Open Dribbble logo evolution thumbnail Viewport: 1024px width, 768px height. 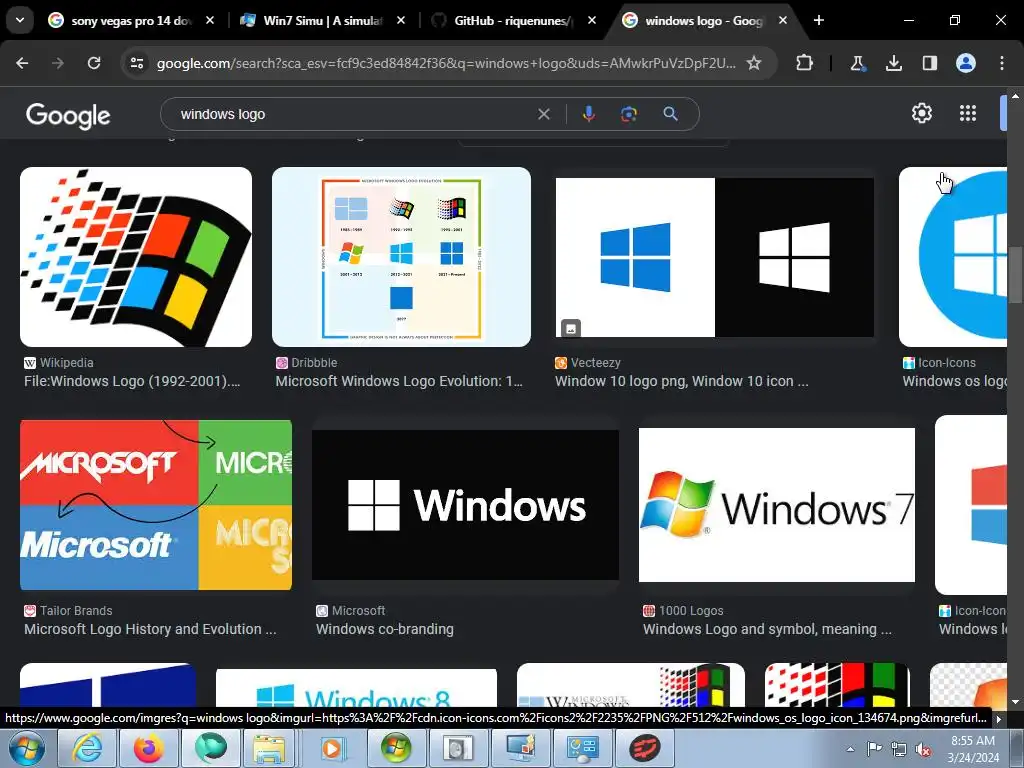[401, 257]
